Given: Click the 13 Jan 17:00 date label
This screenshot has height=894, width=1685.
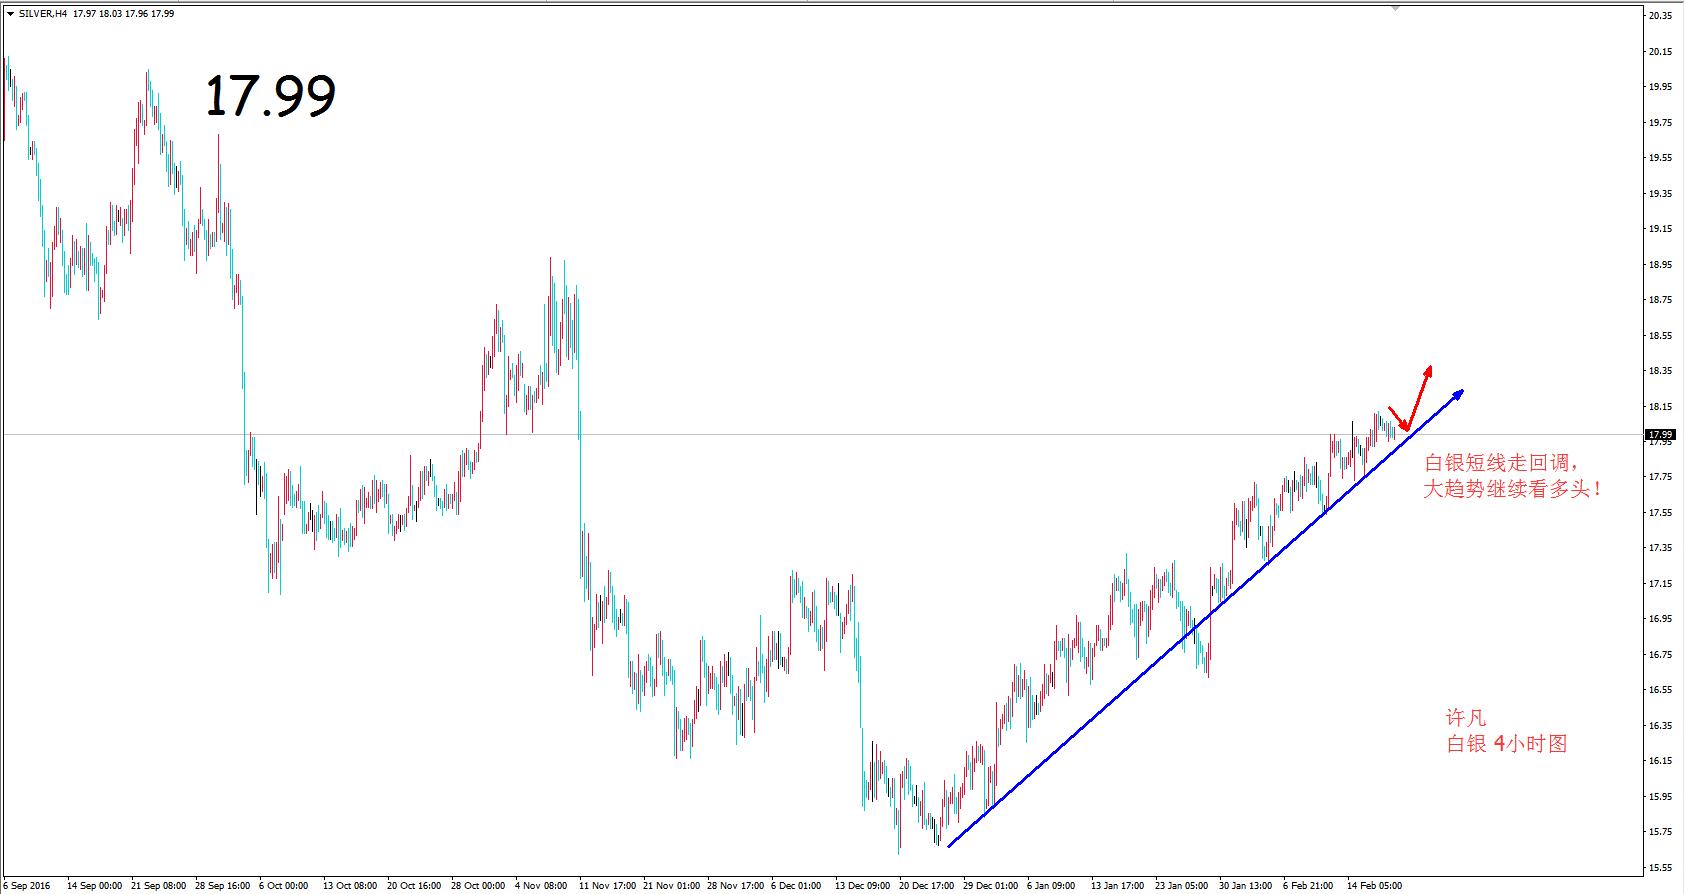Looking at the screenshot, I should click(1118, 886).
